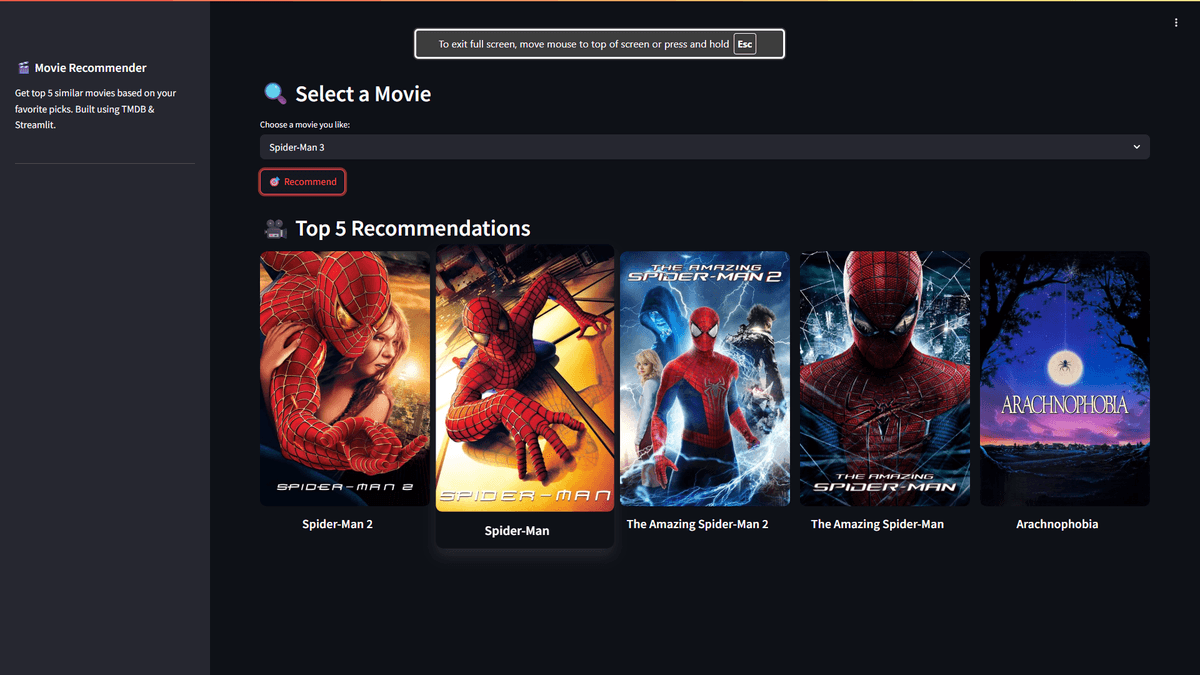Click the Arachnophobia title caption
The height and width of the screenshot is (675, 1200).
[1057, 524]
